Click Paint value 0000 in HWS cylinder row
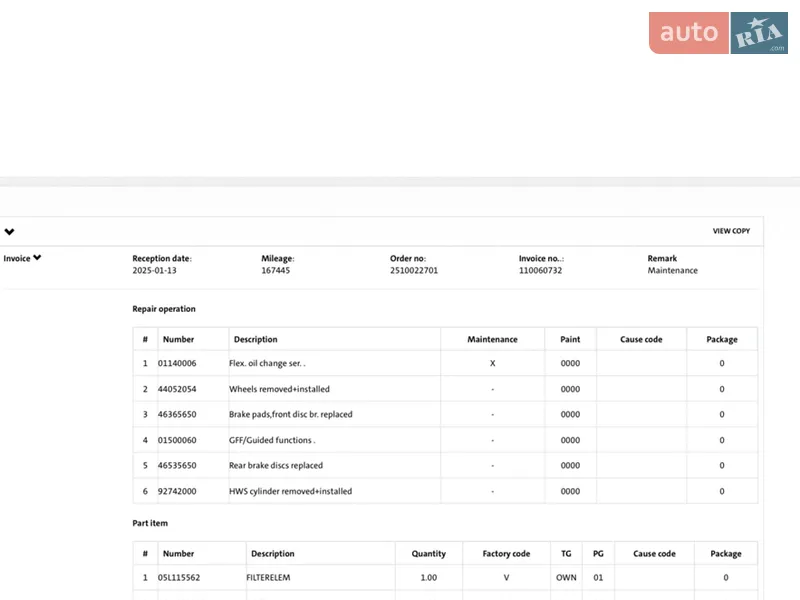This screenshot has width=800, height=600. 570,491
